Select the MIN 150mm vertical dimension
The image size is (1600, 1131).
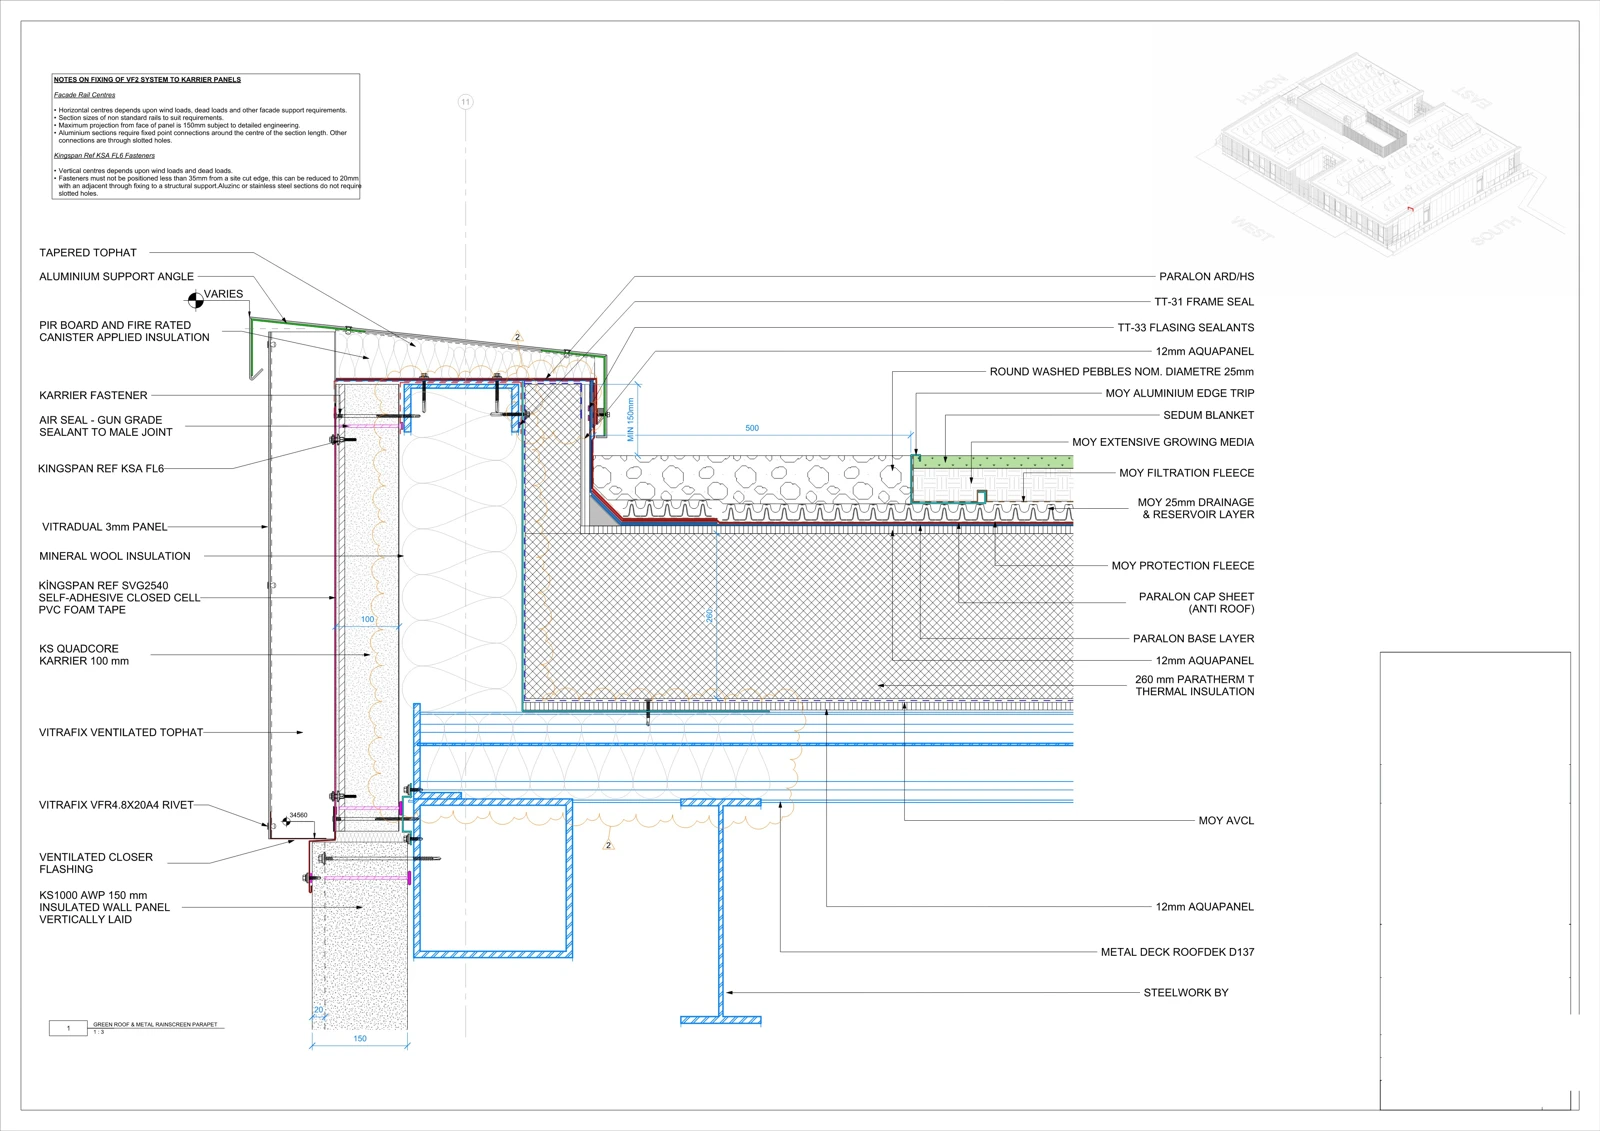pos(630,420)
